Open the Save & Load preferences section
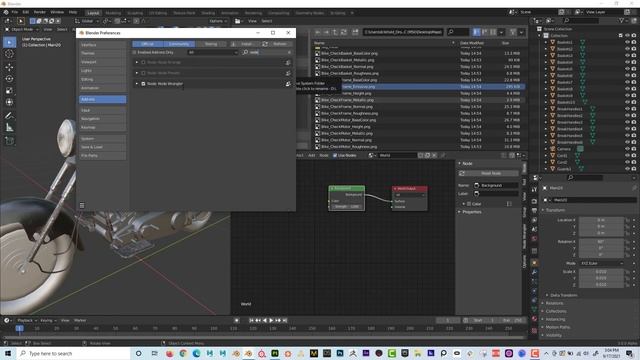The image size is (640, 360). pos(102,147)
